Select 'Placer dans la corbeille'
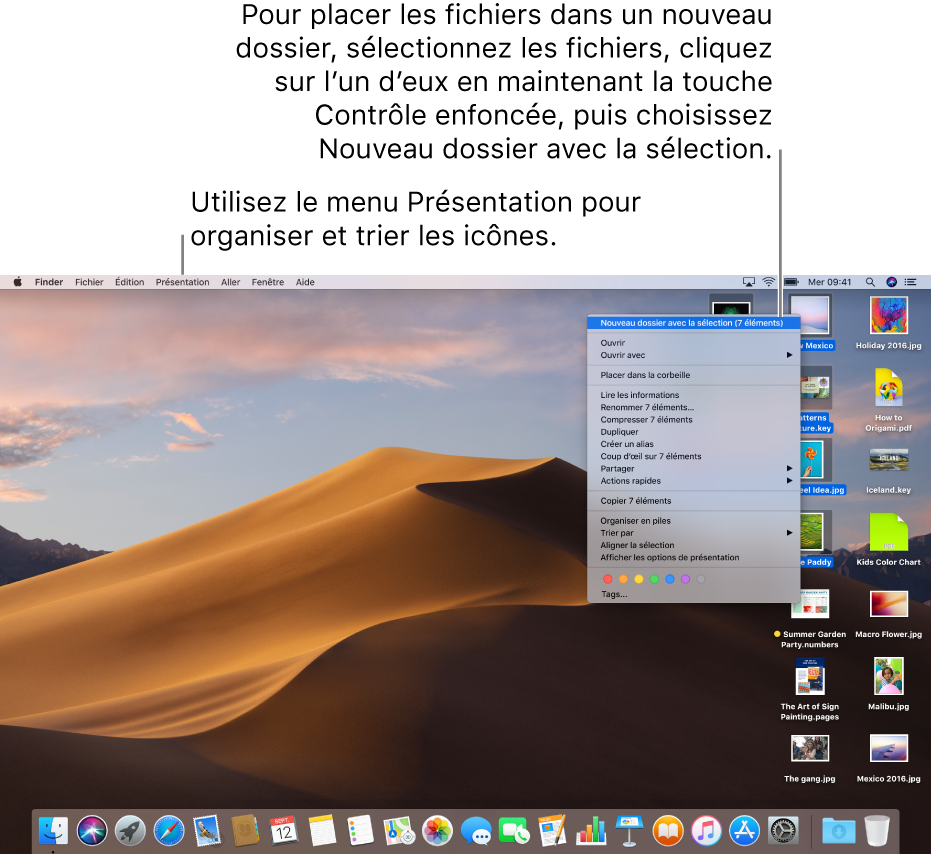 pos(645,375)
